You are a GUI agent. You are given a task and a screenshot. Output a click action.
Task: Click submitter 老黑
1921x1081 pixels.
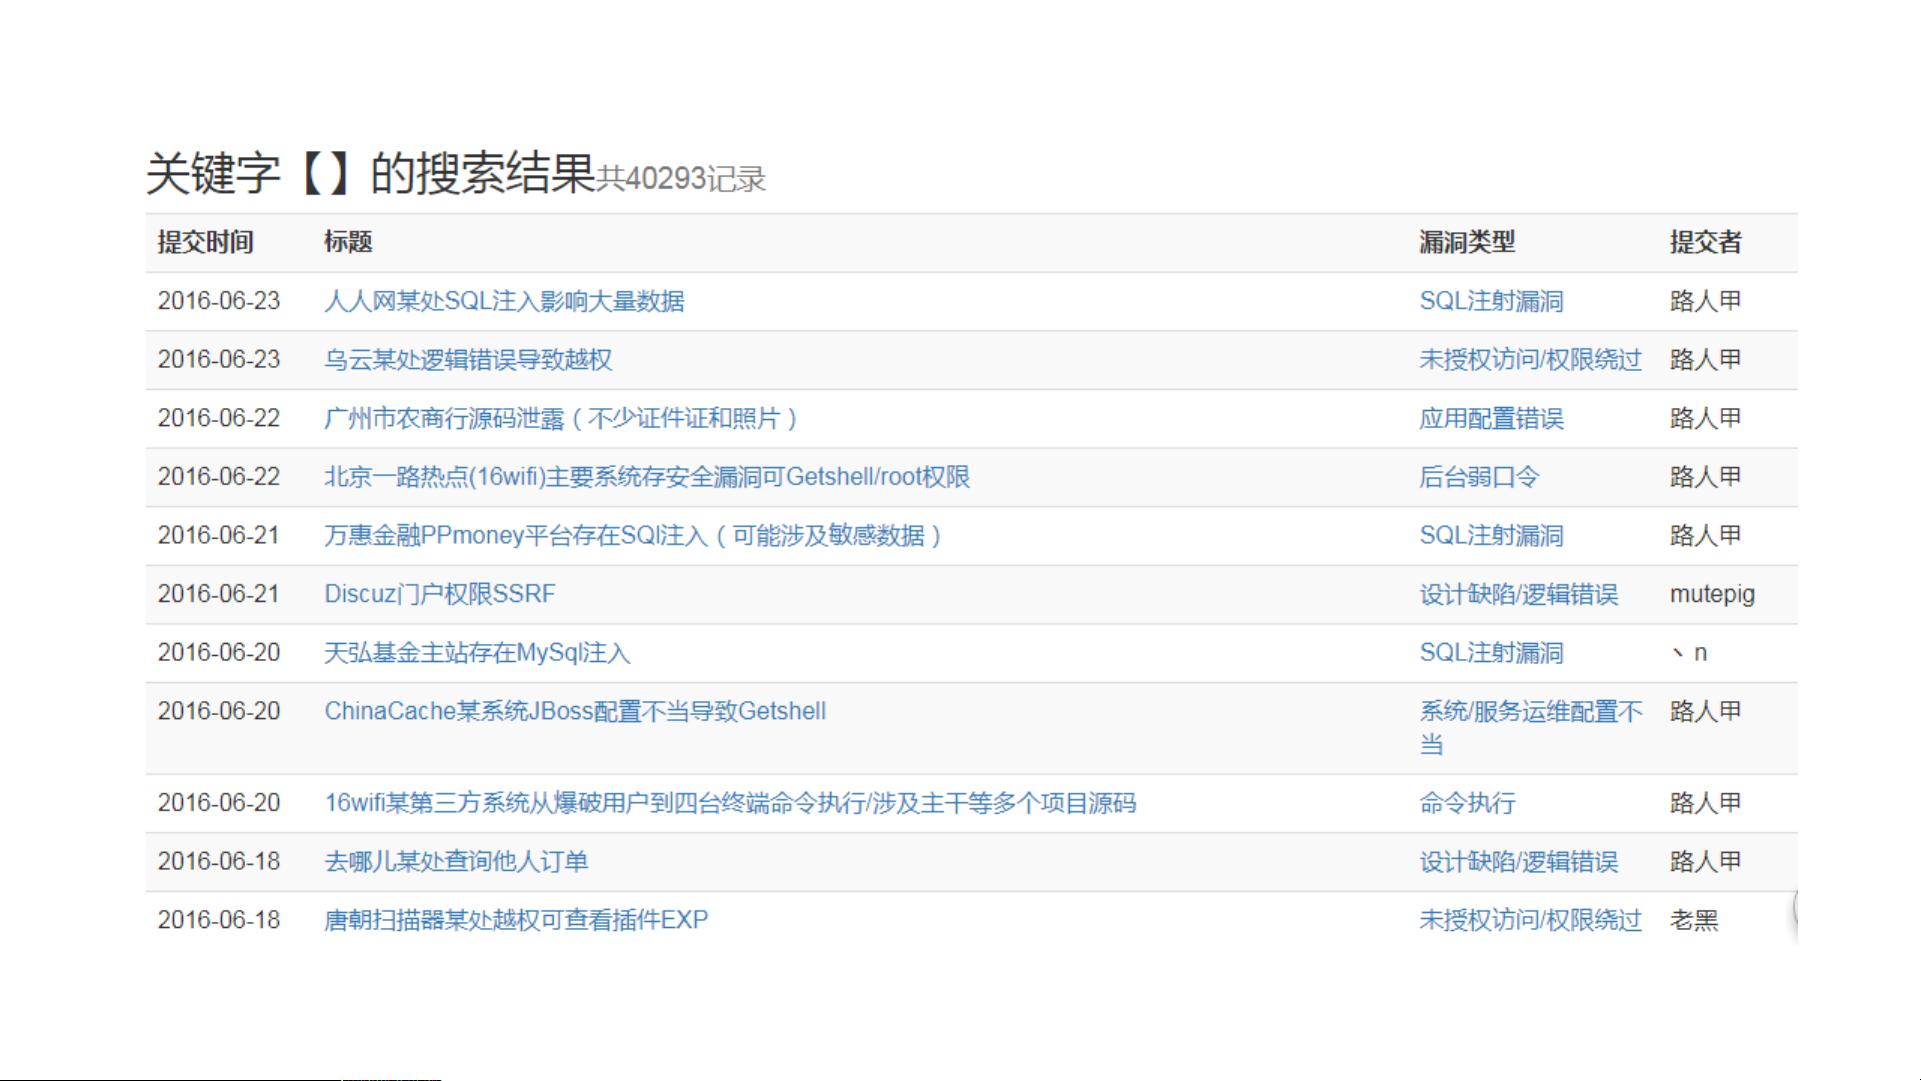point(1693,920)
